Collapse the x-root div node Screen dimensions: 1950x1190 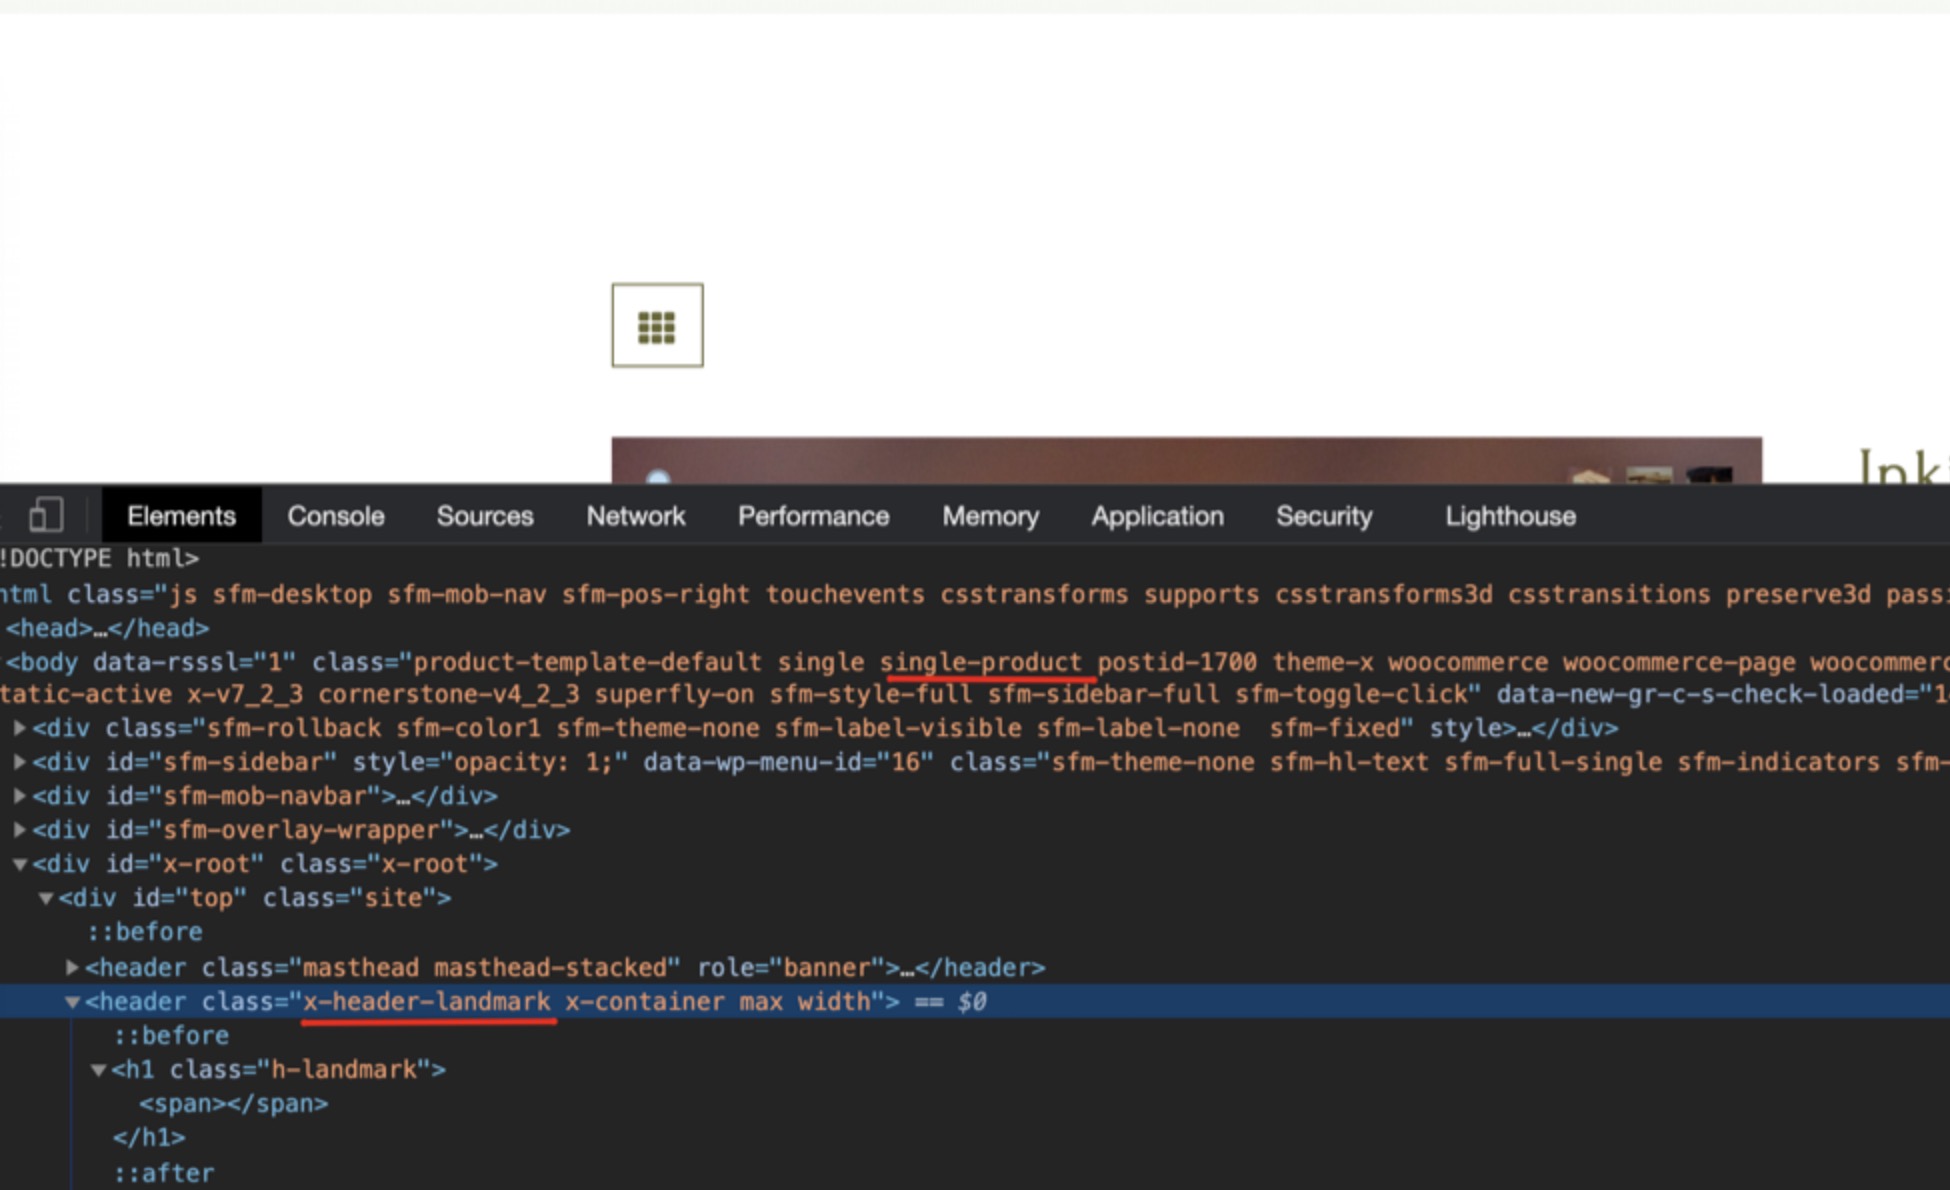(20, 864)
